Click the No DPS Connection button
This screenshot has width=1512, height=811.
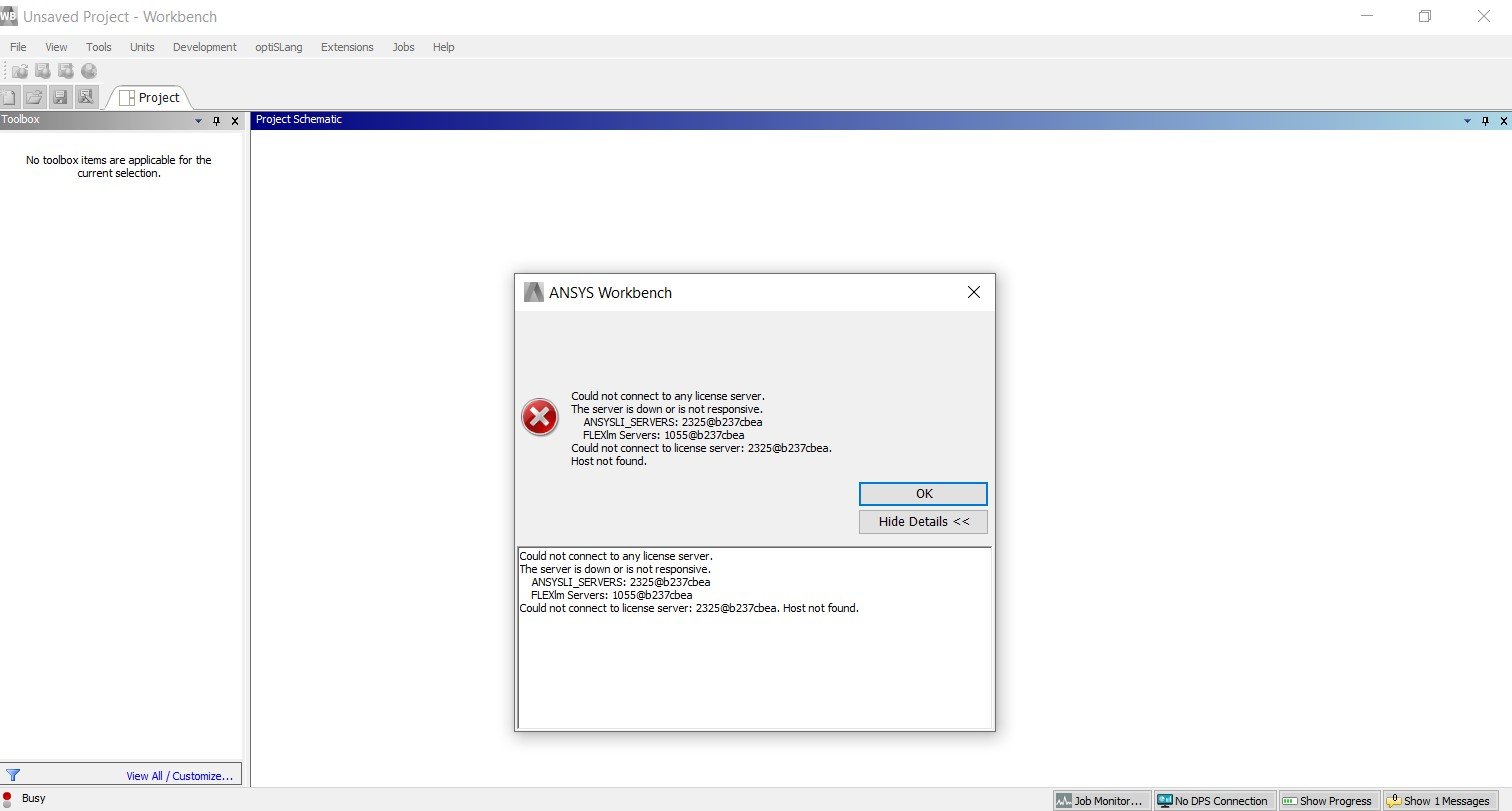point(1214,800)
